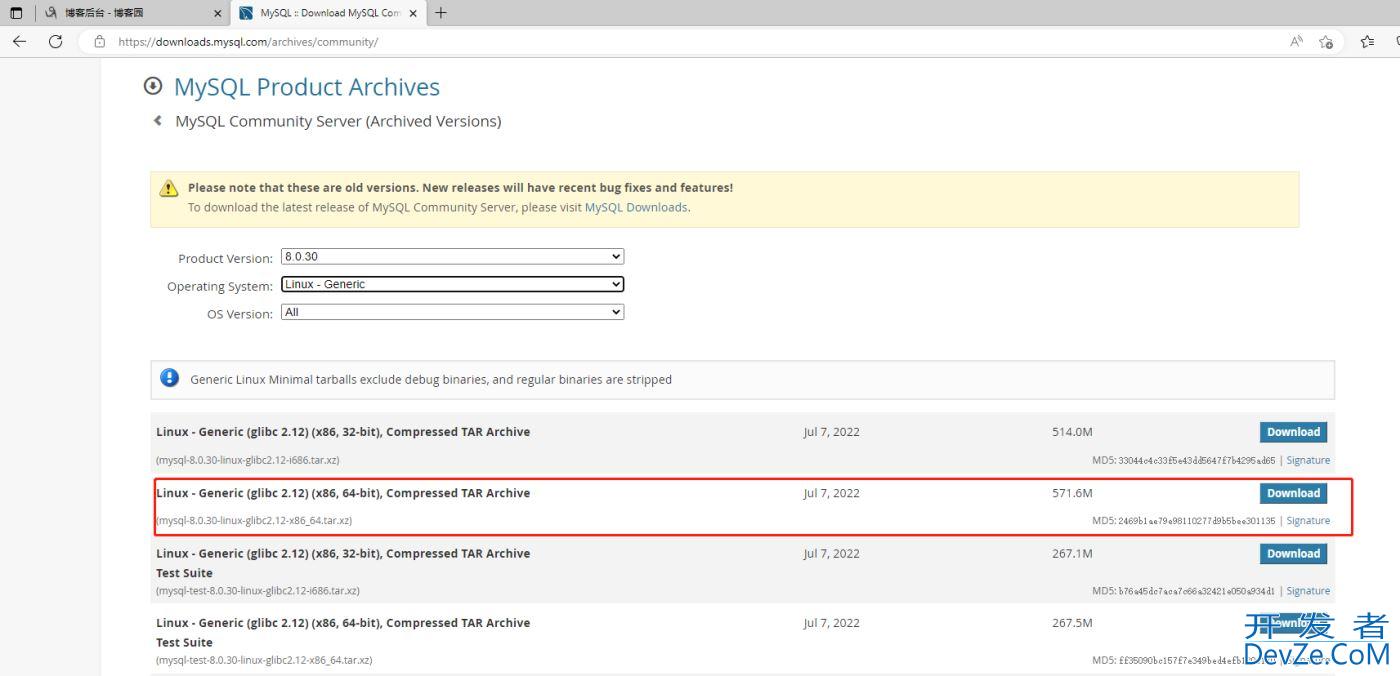Click the back chevron beside MySQL Community Server
This screenshot has height=676, width=1400.
coord(157,121)
